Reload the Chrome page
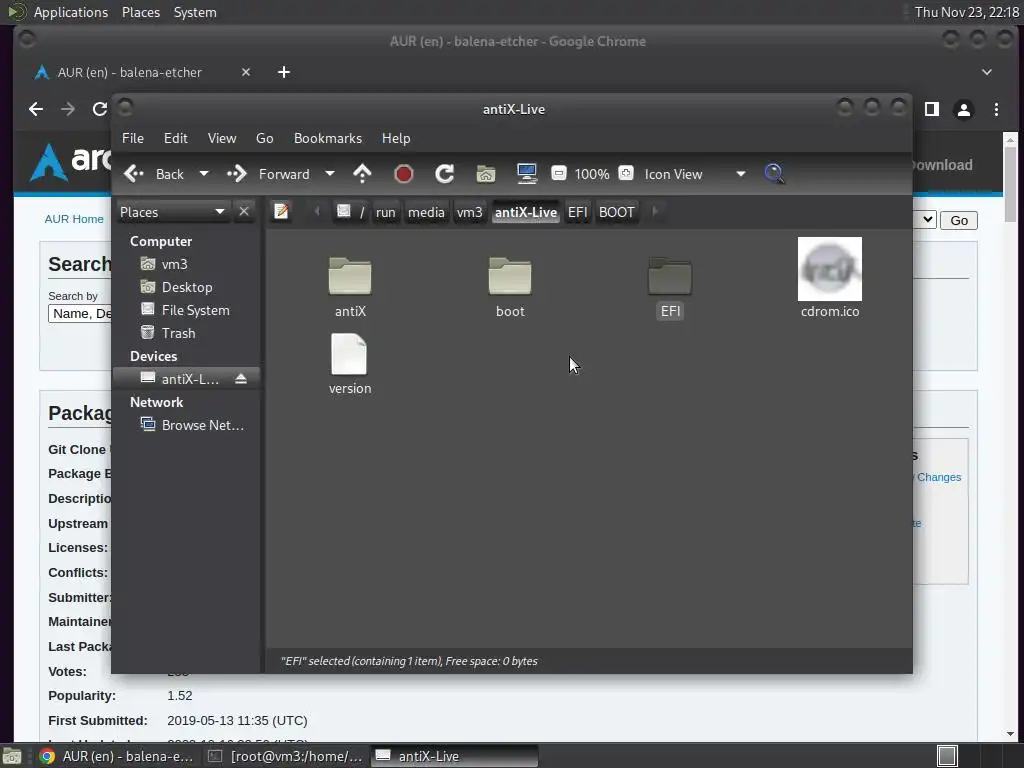Screen dimensions: 1024x768 point(99,109)
